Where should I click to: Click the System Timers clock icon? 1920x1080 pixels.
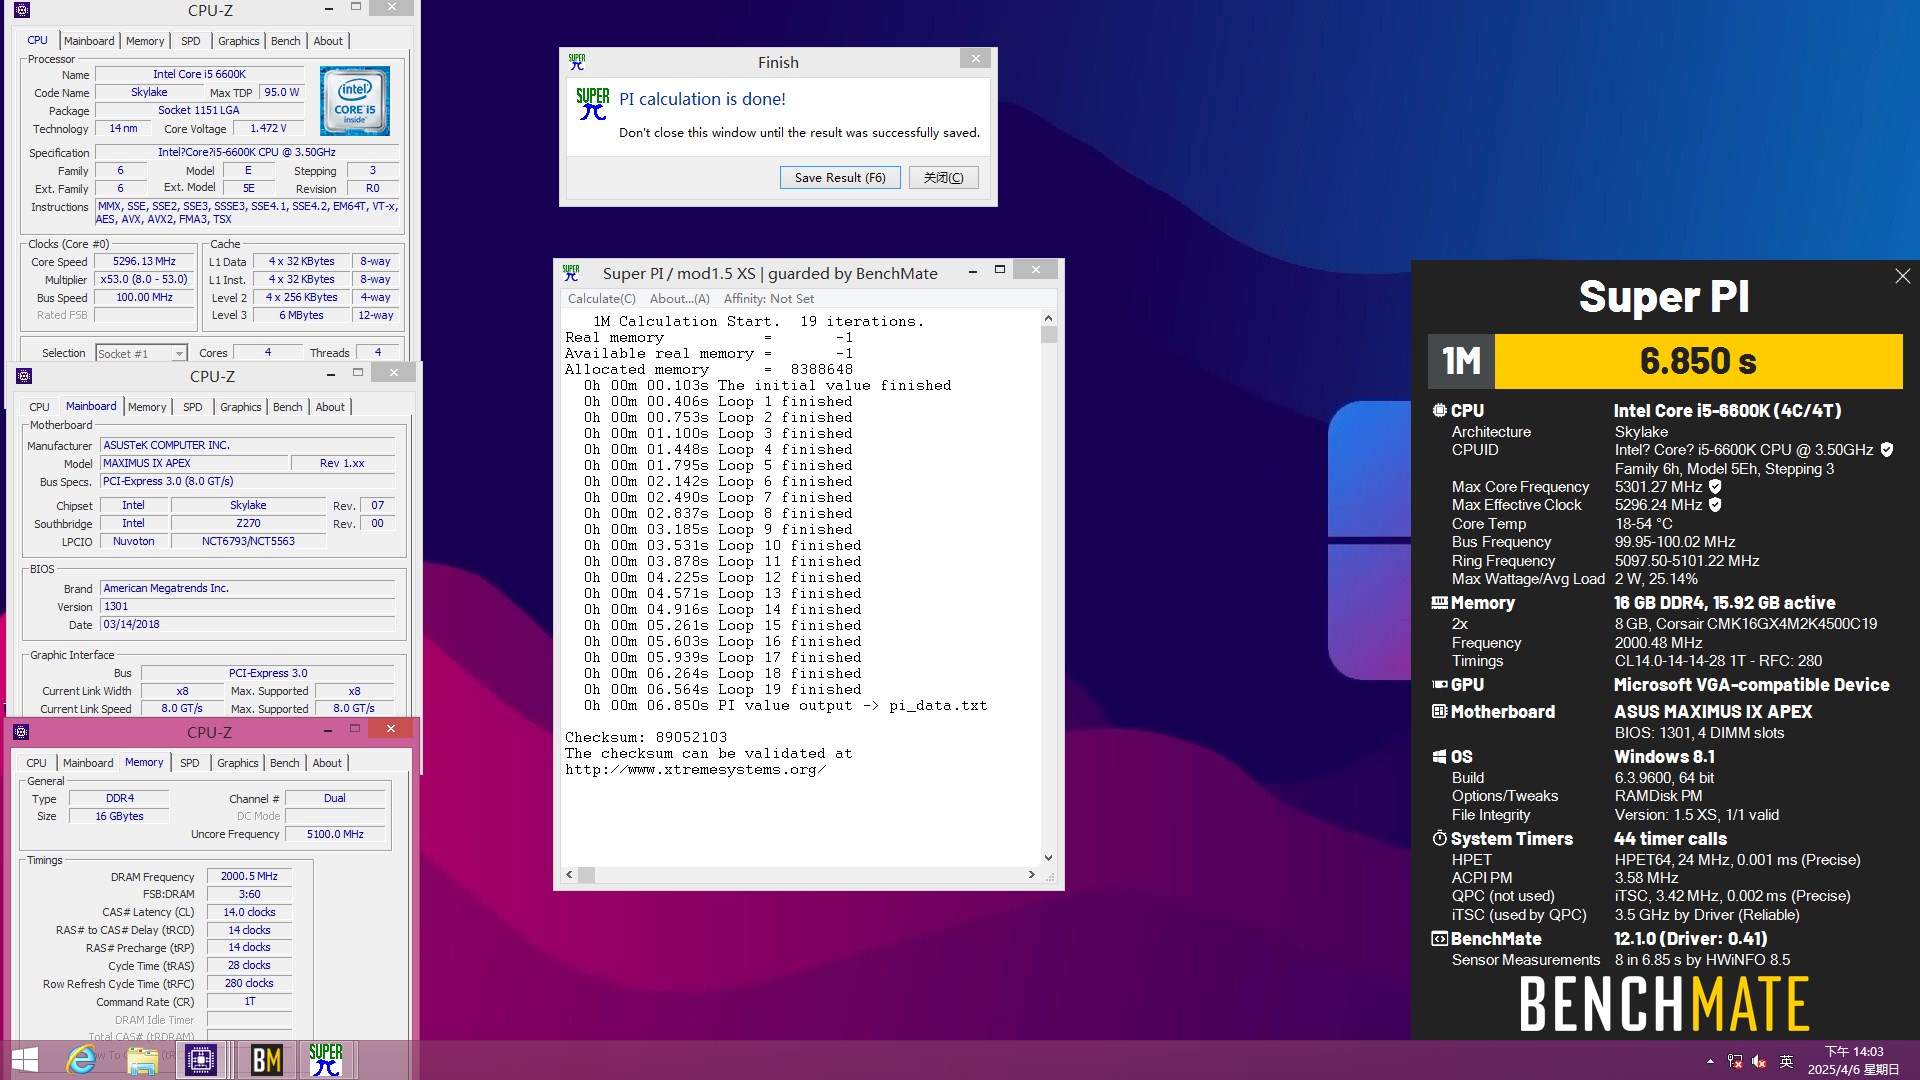(x=1440, y=838)
